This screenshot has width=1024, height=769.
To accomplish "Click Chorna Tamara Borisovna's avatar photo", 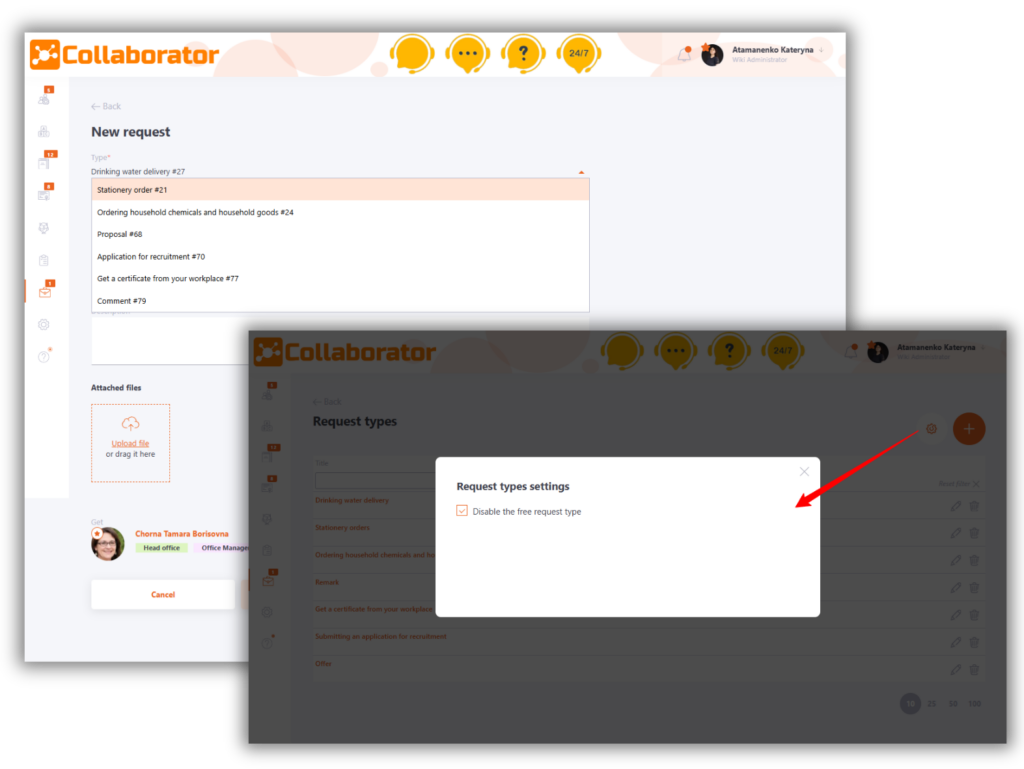I will point(108,544).
